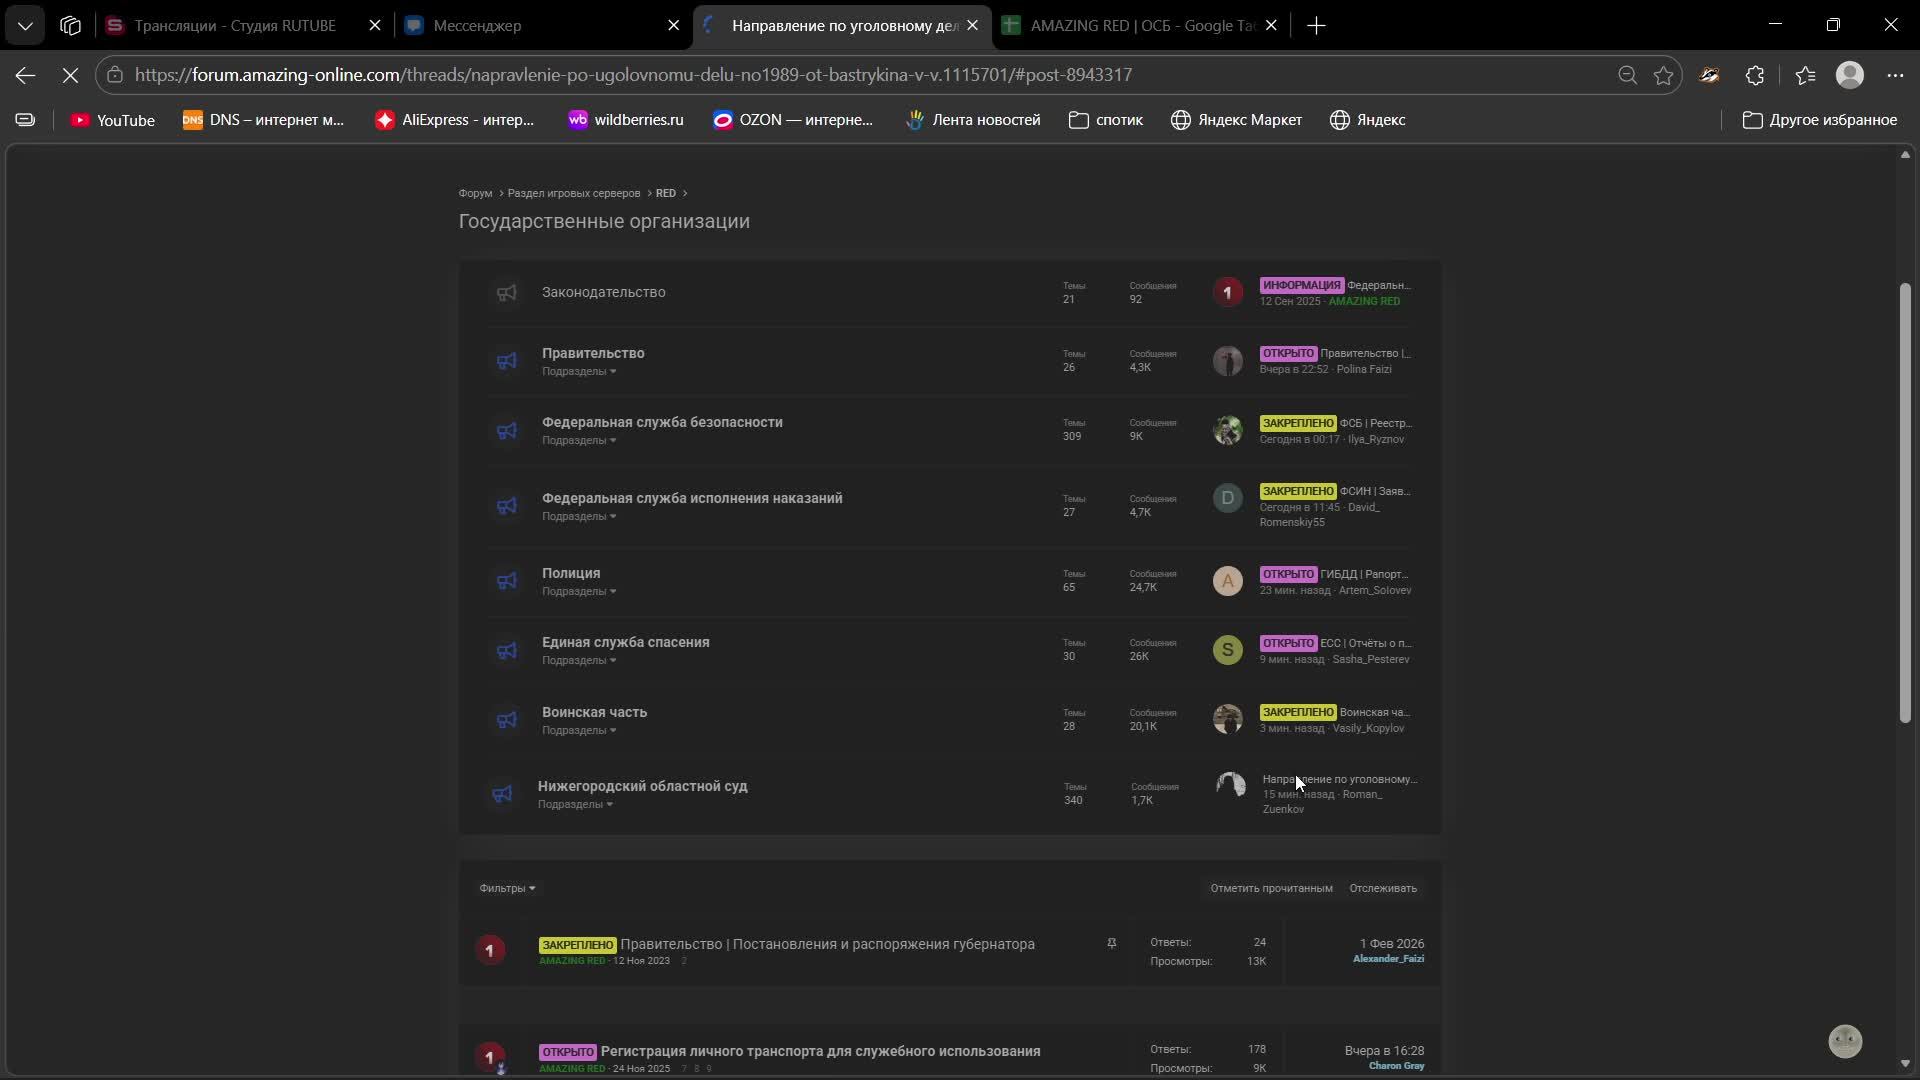The image size is (1920, 1080).
Task: Open browser profile avatar icon
Action: pyautogui.click(x=1850, y=75)
